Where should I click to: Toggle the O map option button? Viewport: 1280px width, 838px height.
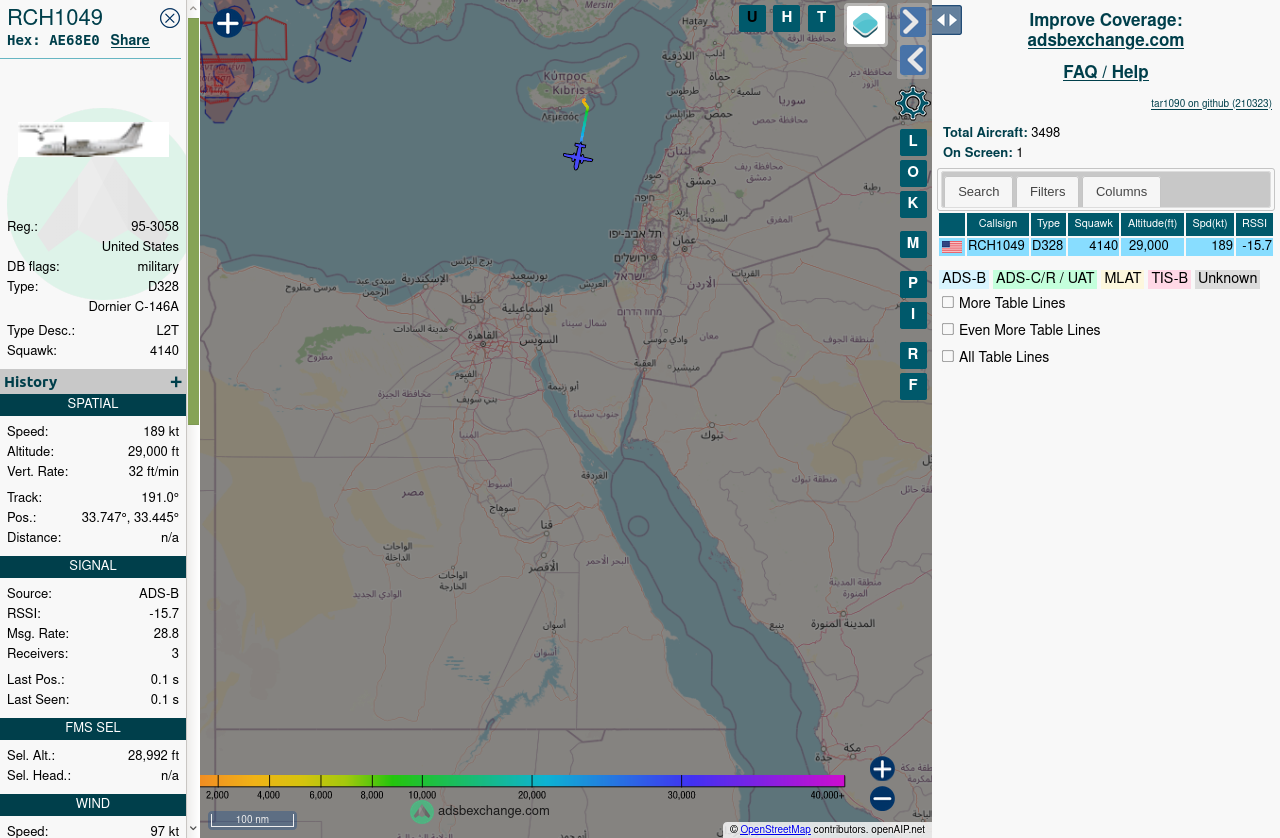913,173
